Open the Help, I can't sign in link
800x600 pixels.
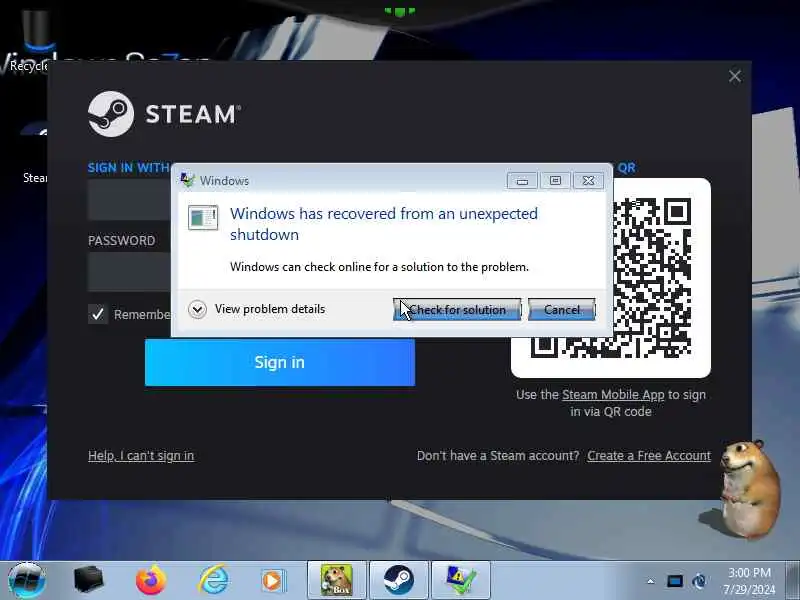click(x=141, y=456)
